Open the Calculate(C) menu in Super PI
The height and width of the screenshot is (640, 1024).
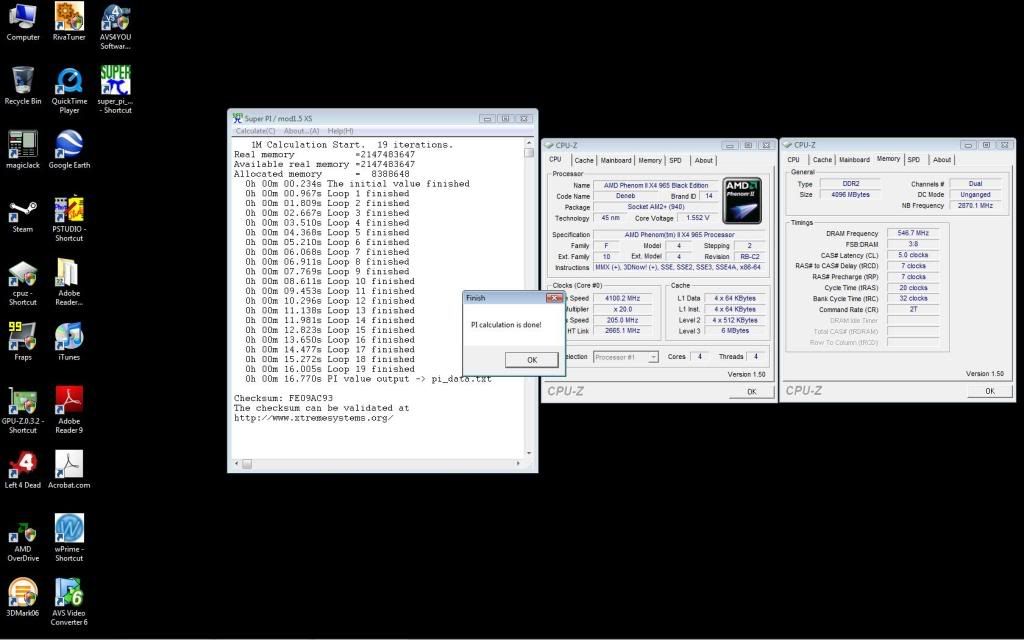(x=255, y=131)
